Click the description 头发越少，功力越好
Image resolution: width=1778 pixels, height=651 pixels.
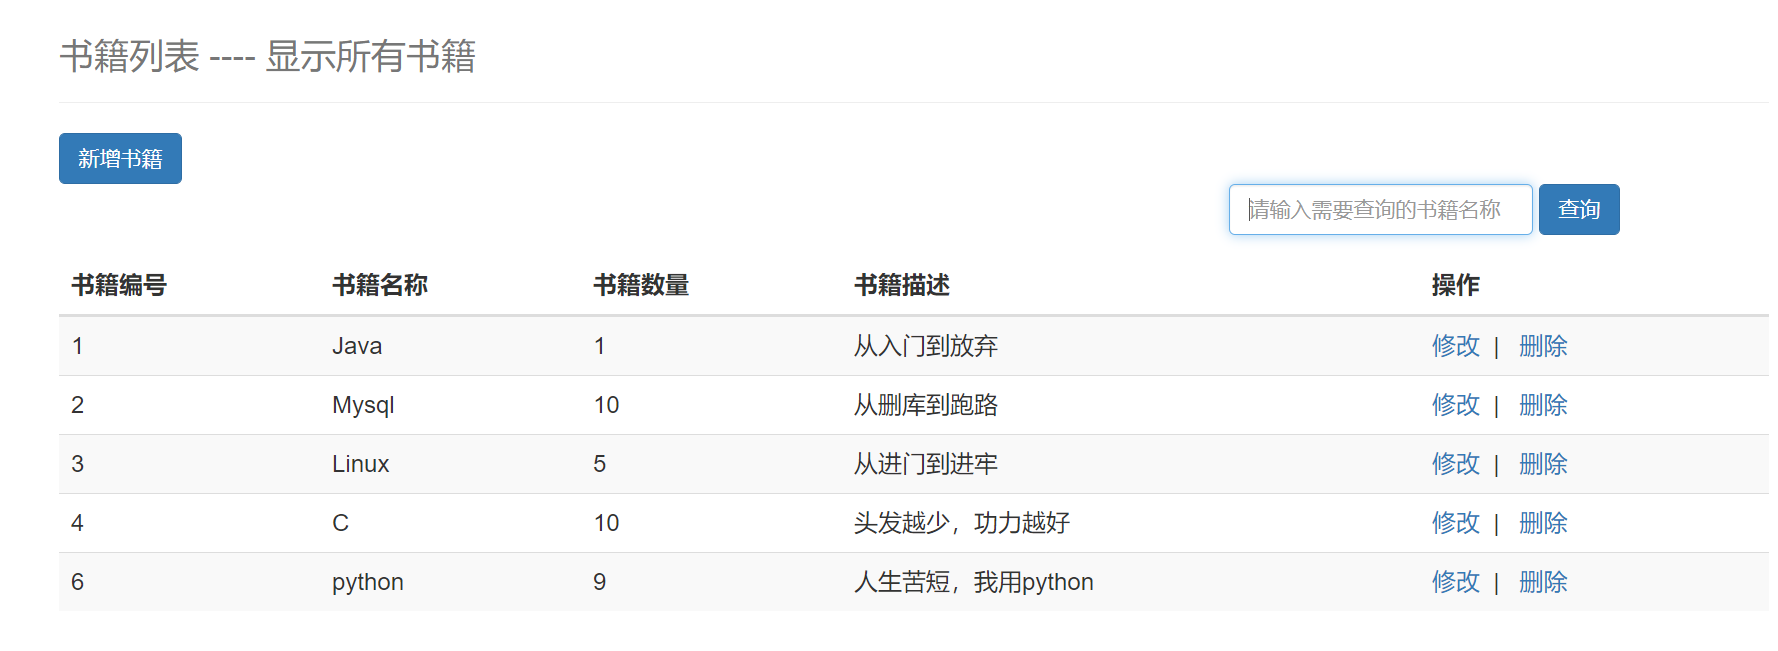pos(962,523)
